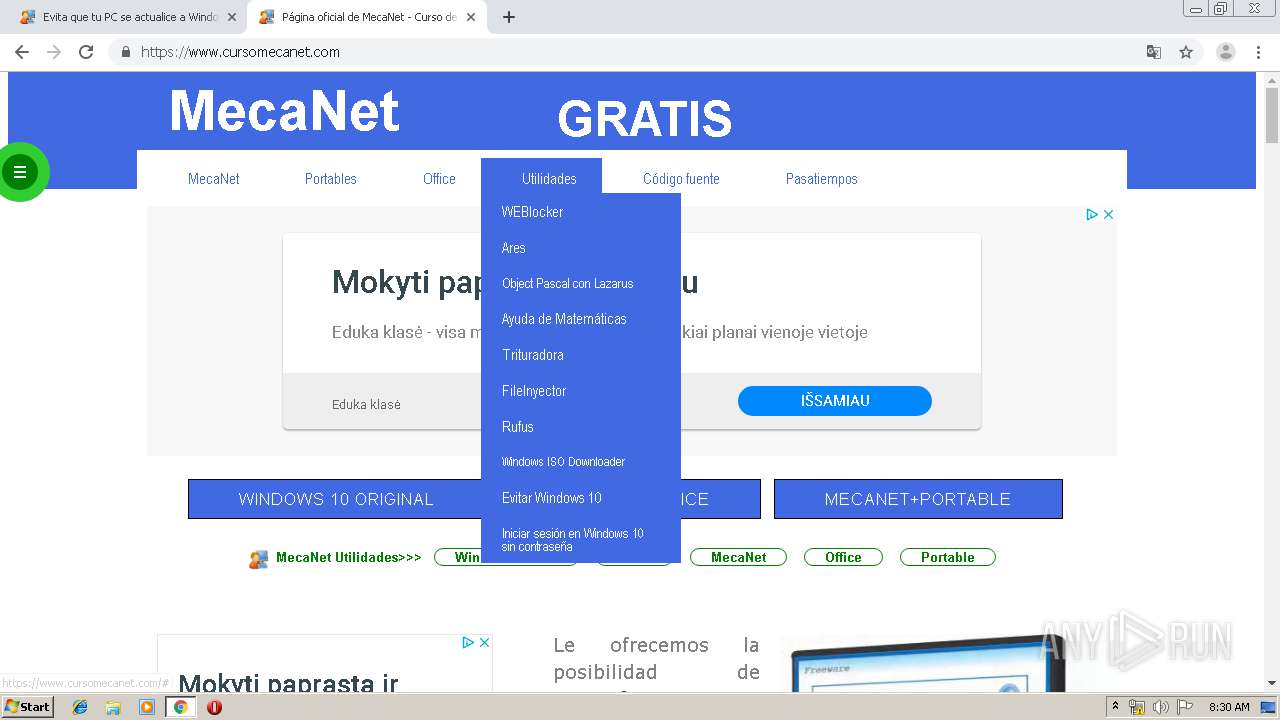Open Internet Explorer from the taskbar
This screenshot has height=720, width=1280.
[x=80, y=707]
